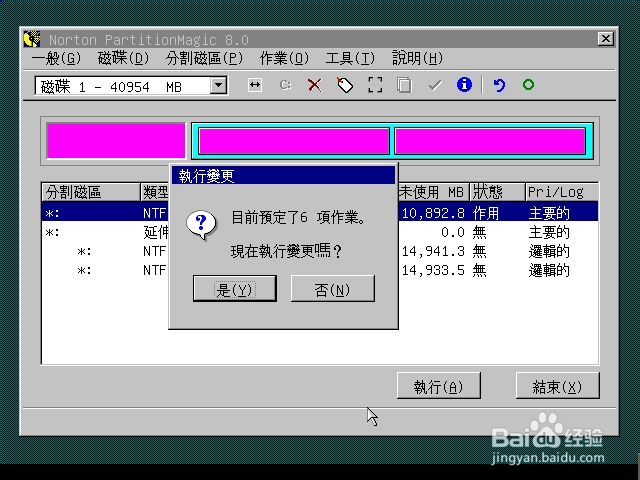Screen dimensions: 640x480
Task: Click the Pri/Log column header
Action: click(x=562, y=192)
